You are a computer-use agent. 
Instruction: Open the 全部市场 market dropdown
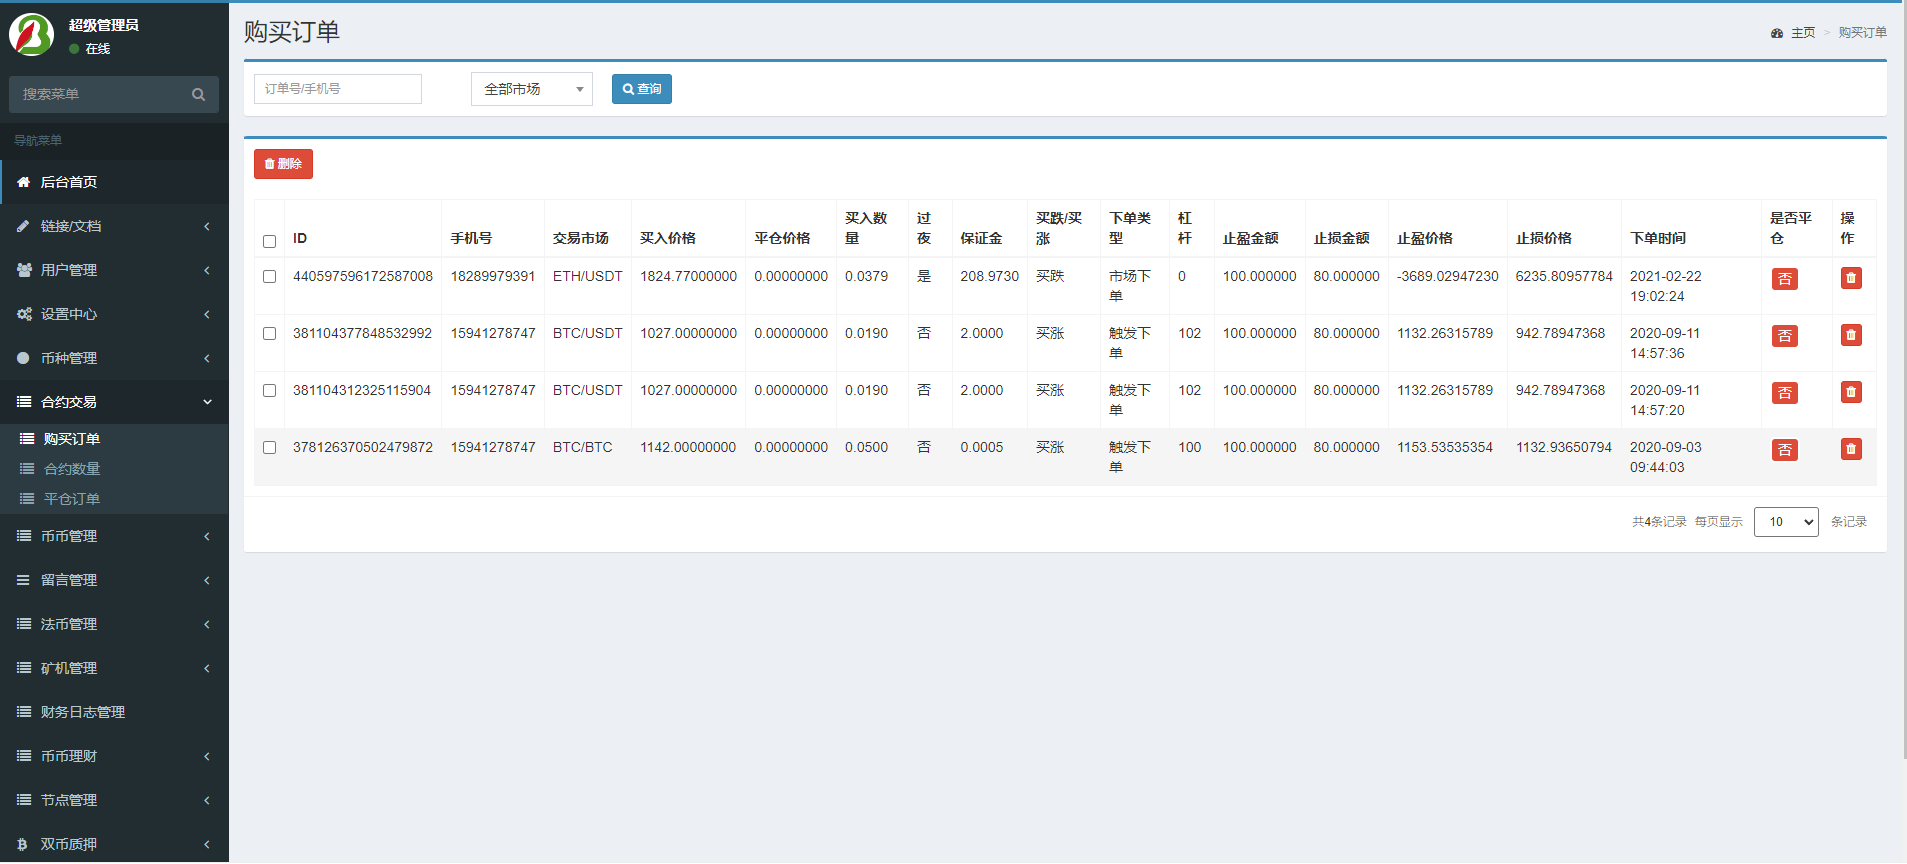531,89
